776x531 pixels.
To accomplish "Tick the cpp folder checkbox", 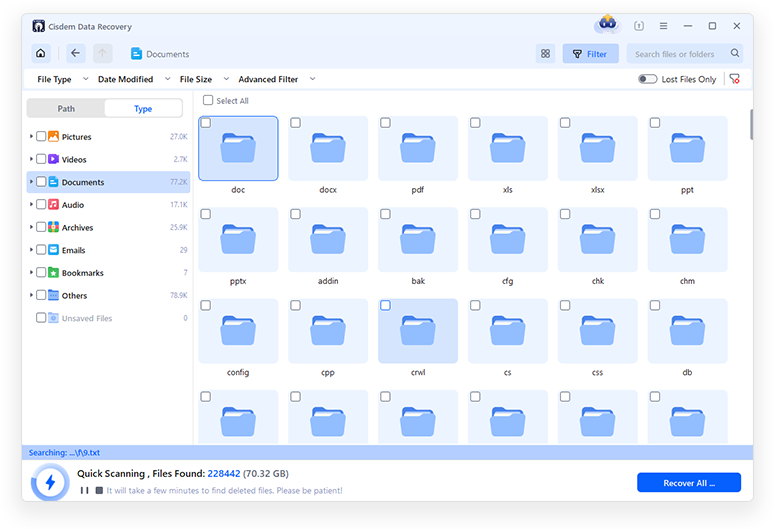I will click(x=295, y=305).
